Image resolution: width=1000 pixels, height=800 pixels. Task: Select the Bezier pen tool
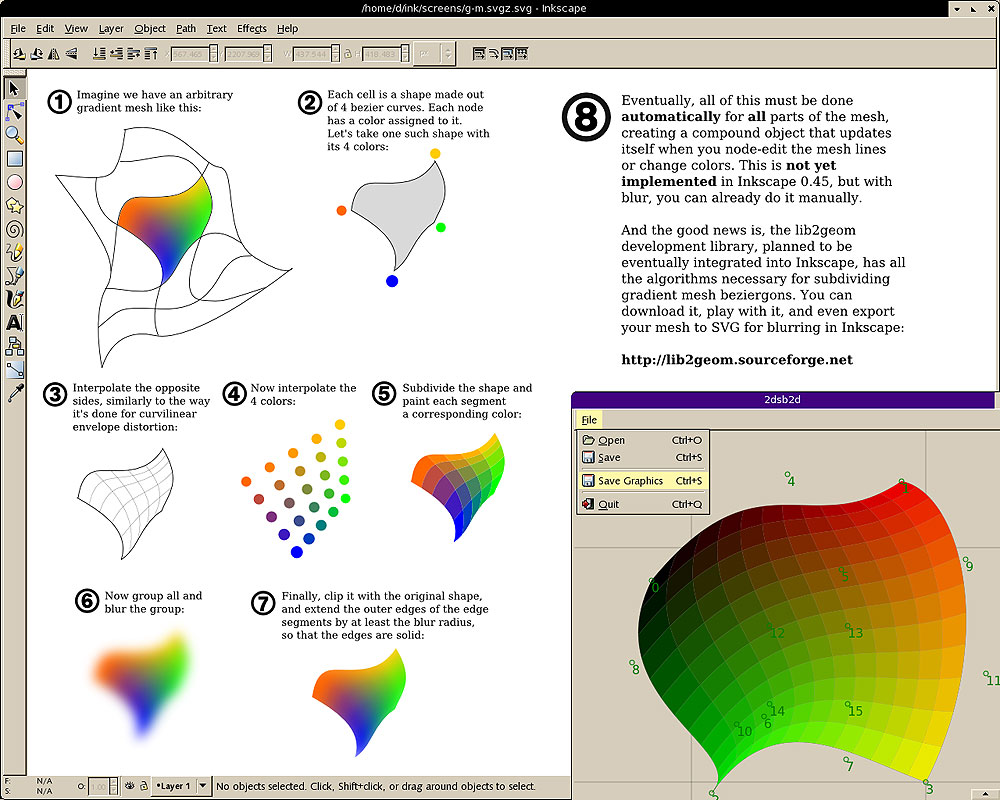[14, 276]
